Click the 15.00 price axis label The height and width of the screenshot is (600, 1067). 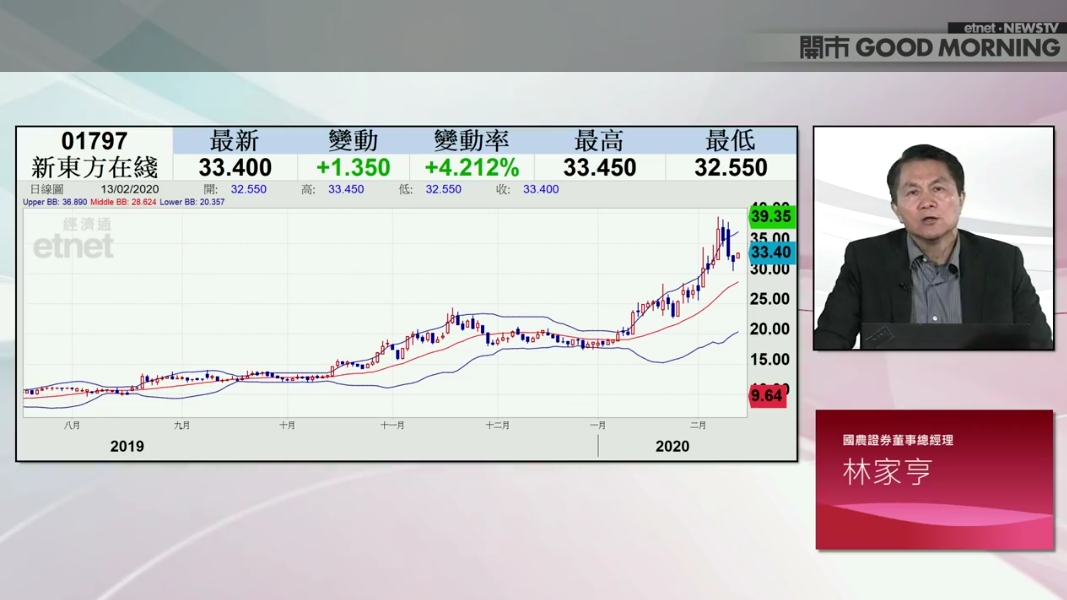coord(770,359)
